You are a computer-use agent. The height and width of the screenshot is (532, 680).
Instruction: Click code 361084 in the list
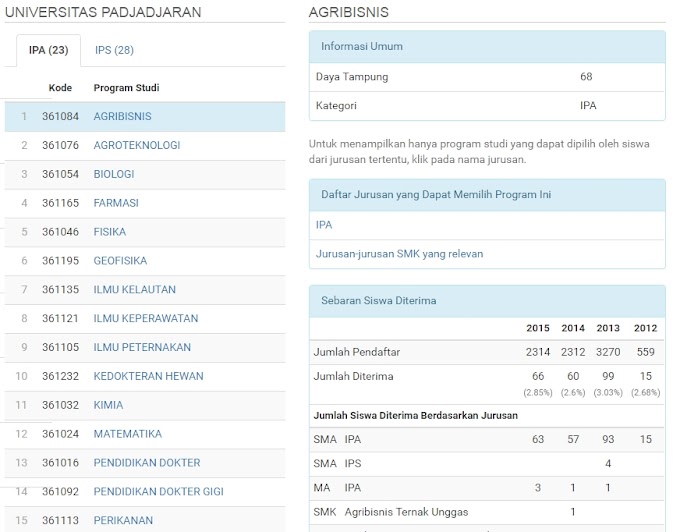click(60, 116)
